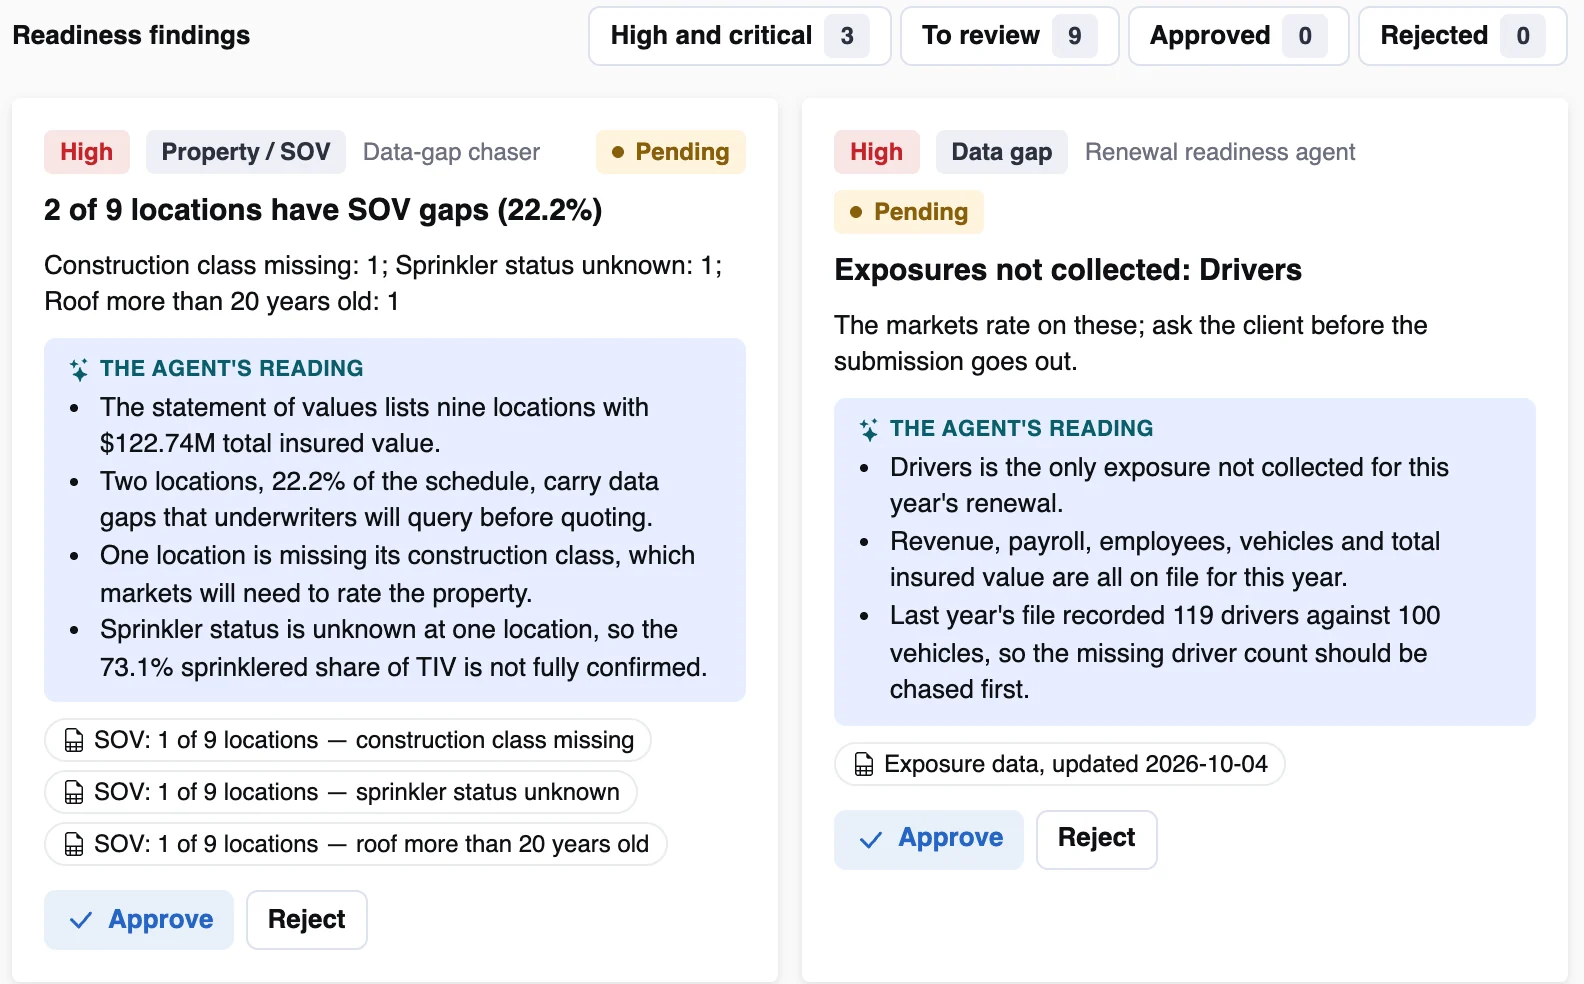Click the bullet starting 'Two locations, 22.2% of the schedule'
This screenshot has width=1584, height=984.
pyautogui.click(x=379, y=499)
